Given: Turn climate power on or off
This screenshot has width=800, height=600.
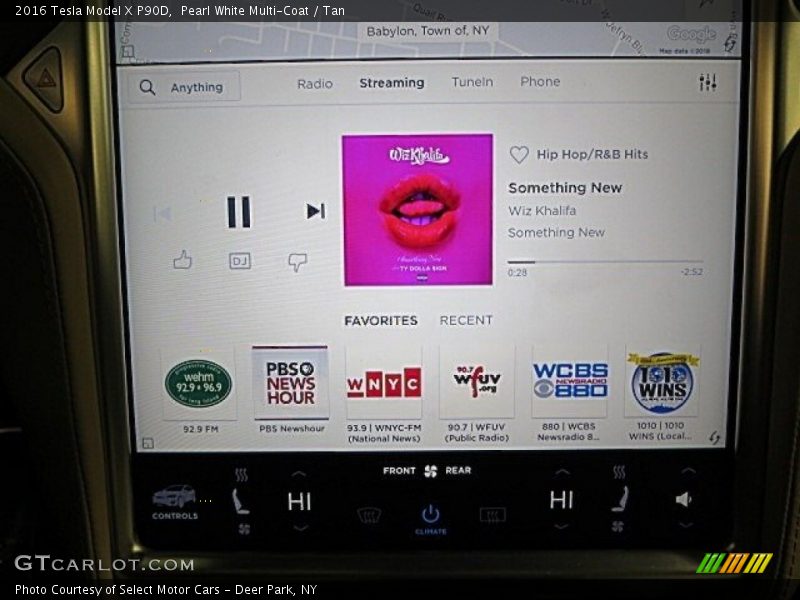Looking at the screenshot, I should click(x=431, y=518).
